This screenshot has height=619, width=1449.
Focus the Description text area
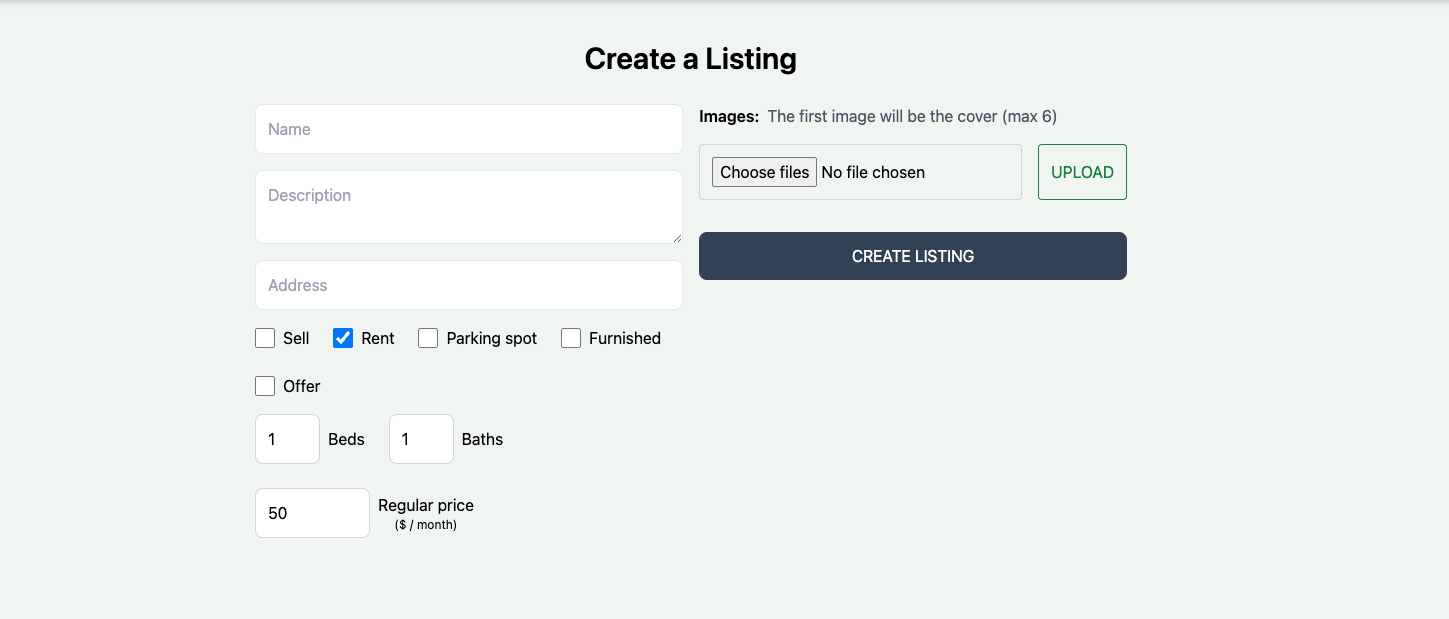point(468,206)
